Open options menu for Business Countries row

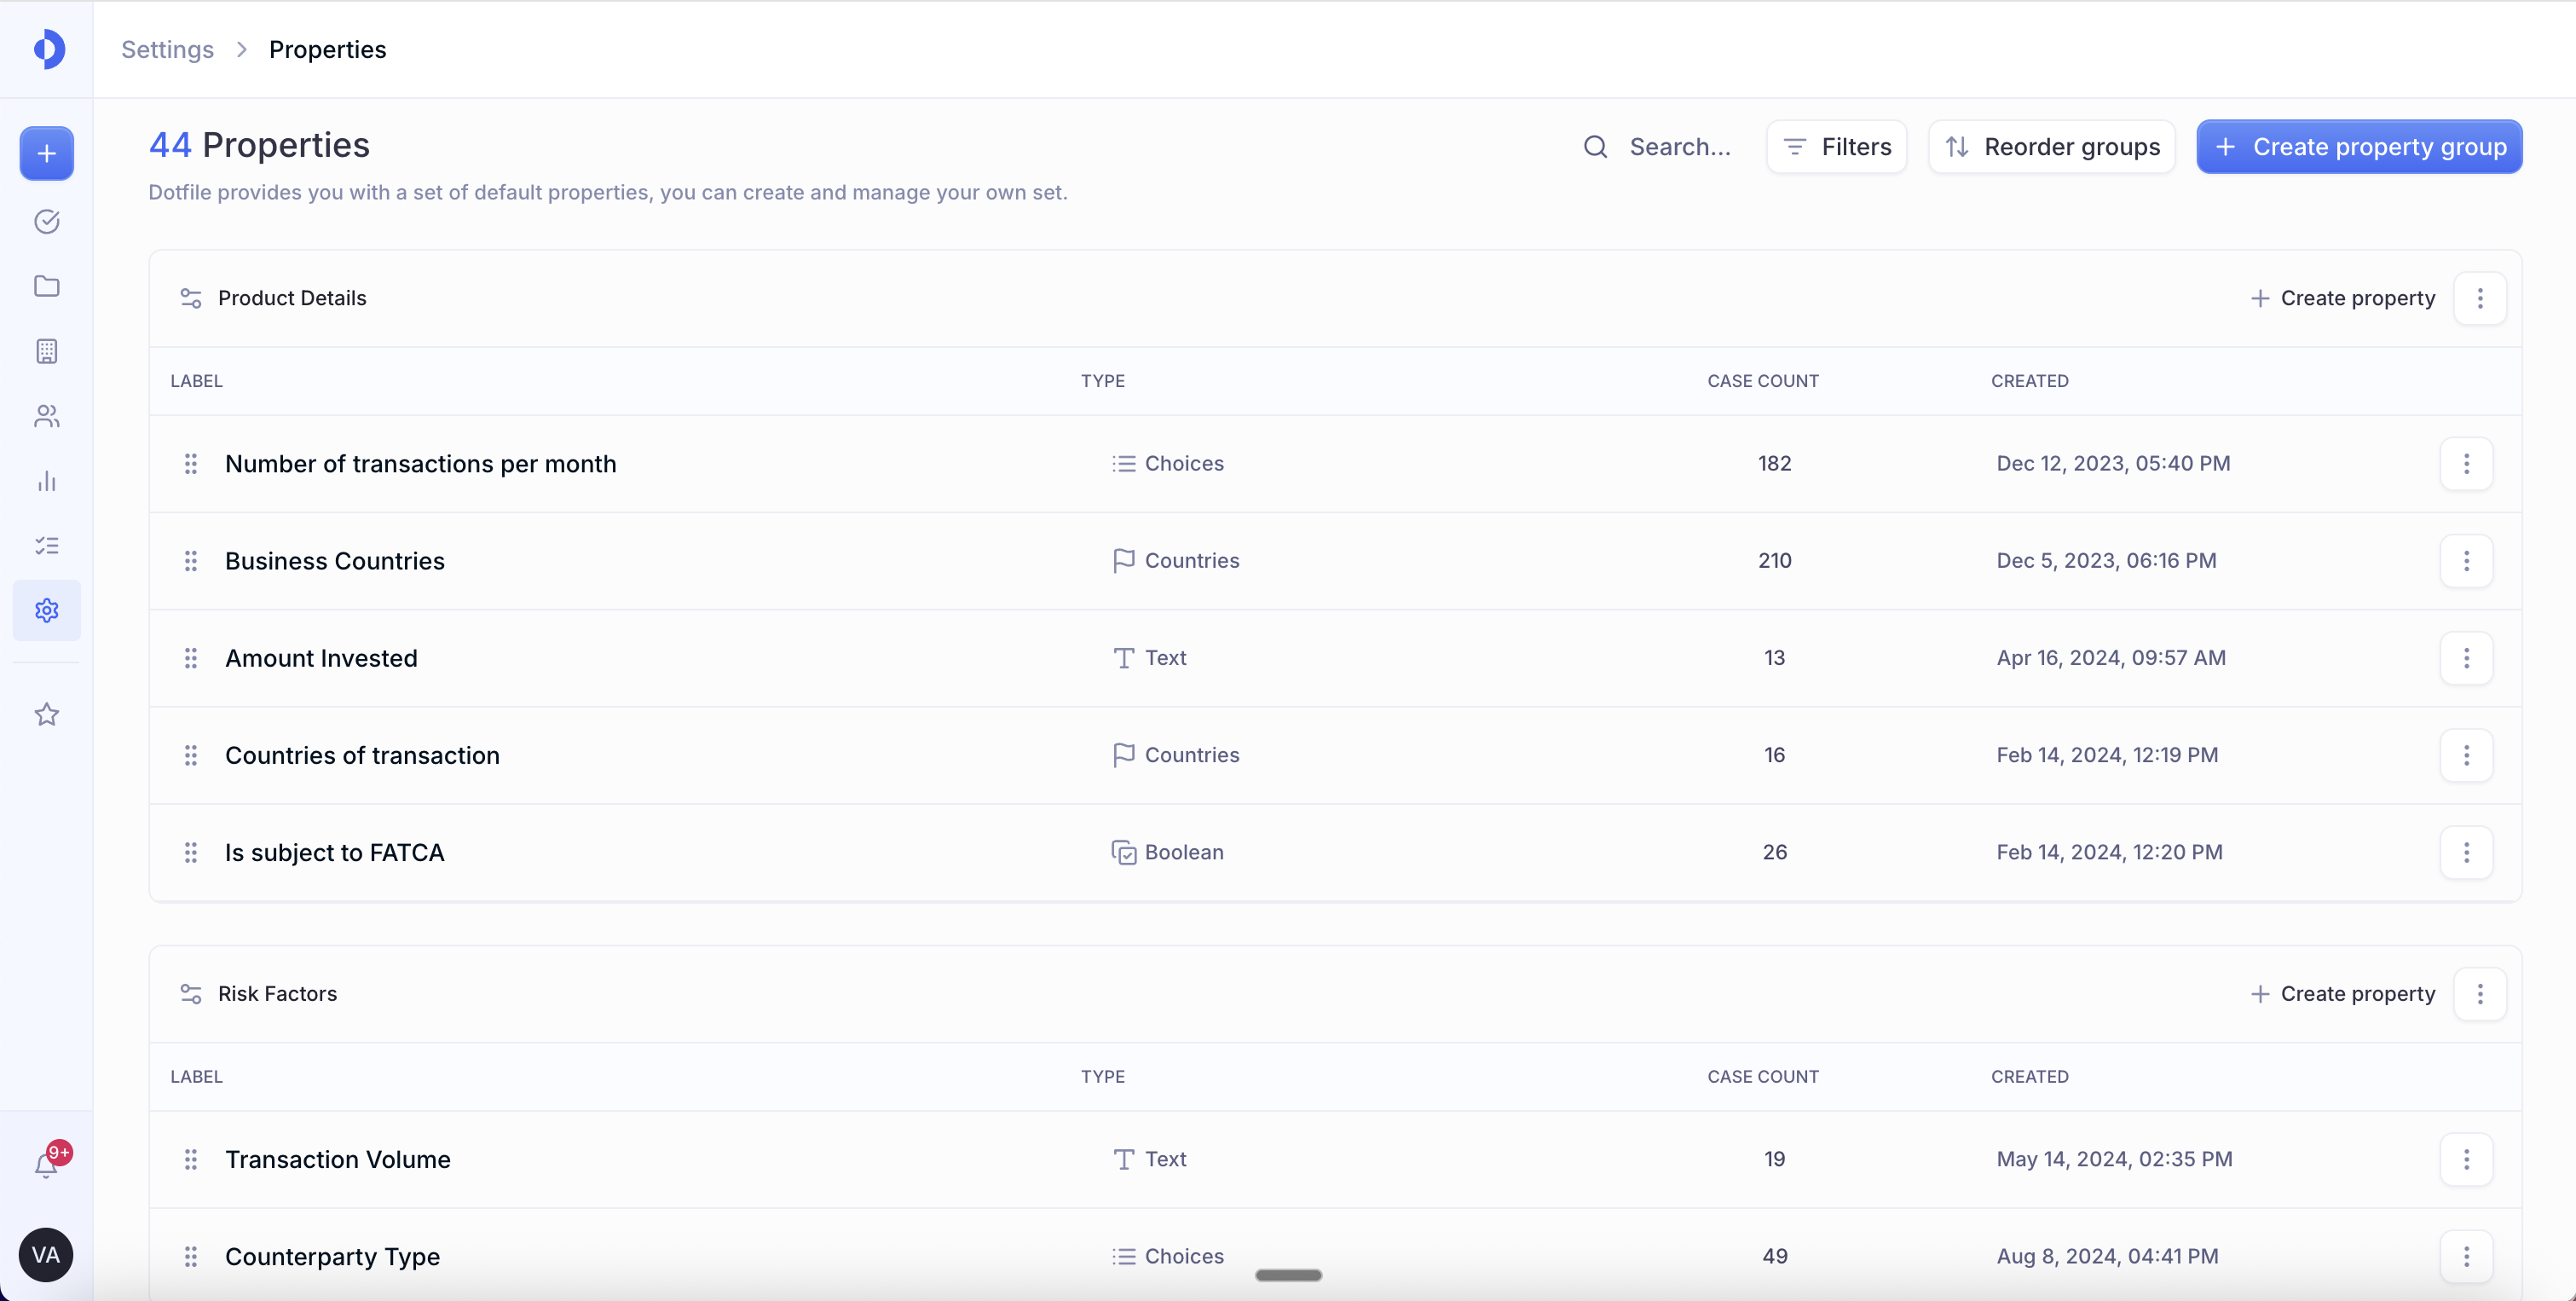2466,561
